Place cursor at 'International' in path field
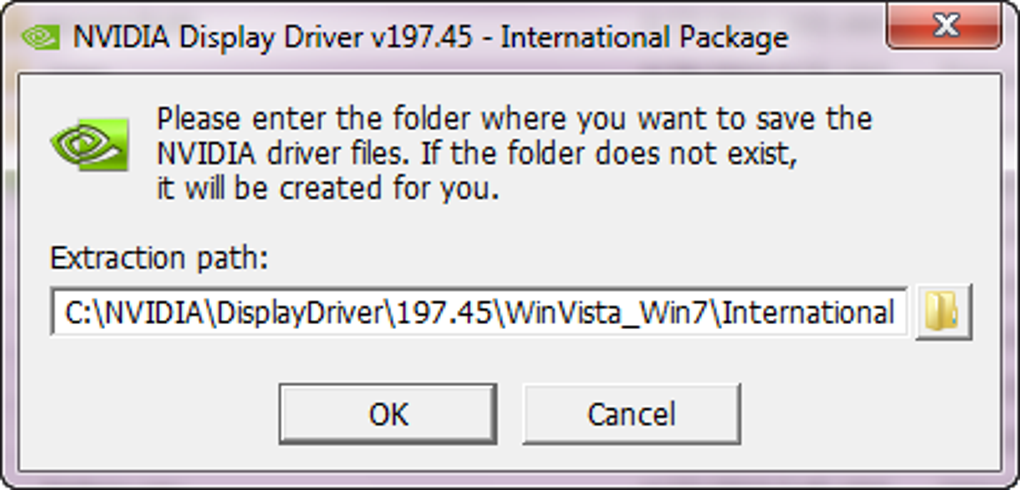1020x490 pixels. (807, 313)
